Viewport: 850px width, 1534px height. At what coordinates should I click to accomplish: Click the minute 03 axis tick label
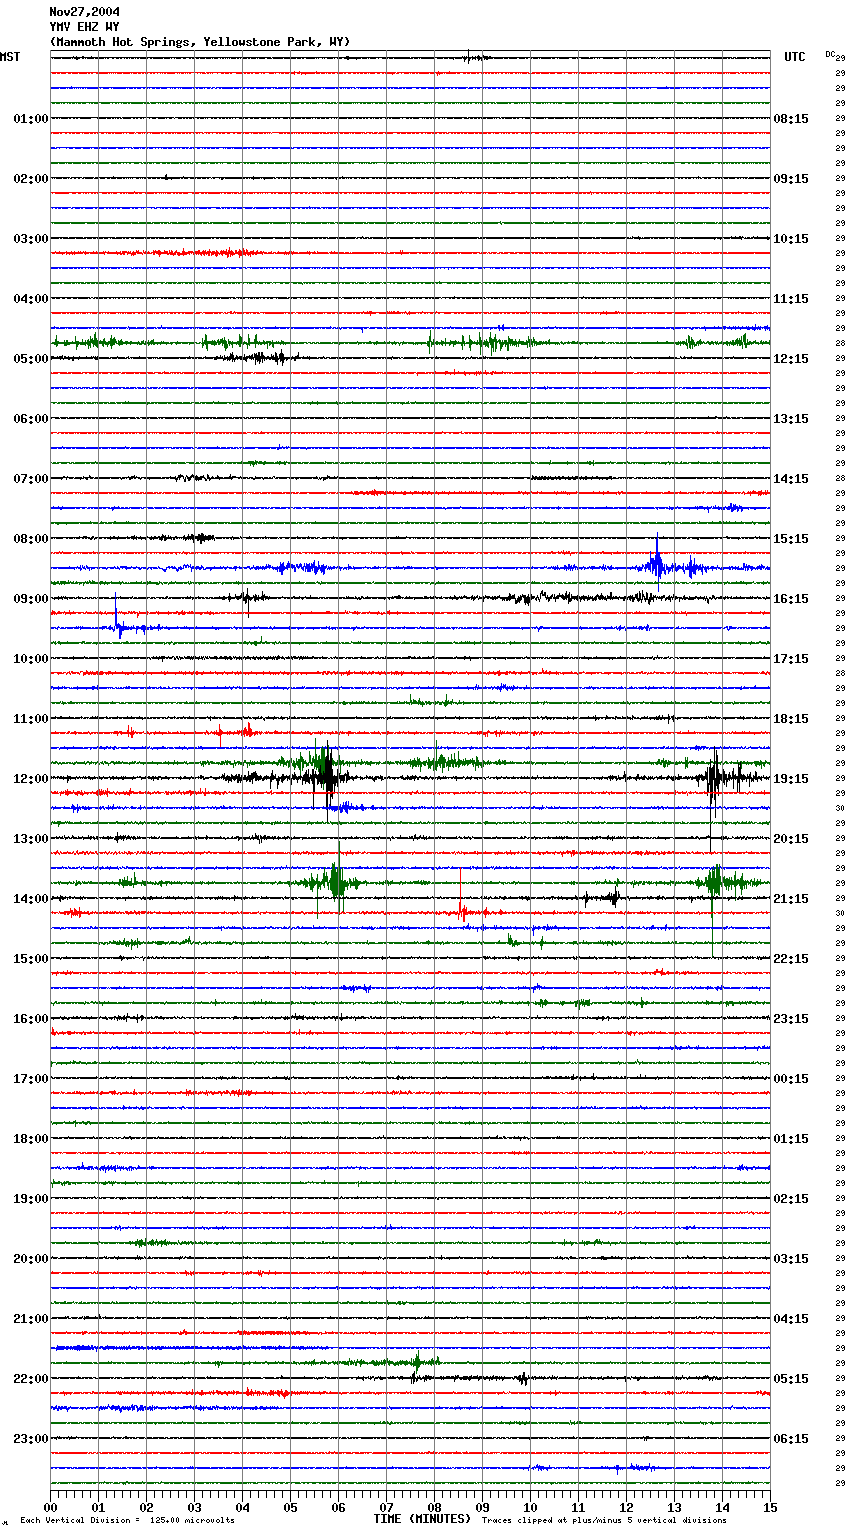(194, 1507)
